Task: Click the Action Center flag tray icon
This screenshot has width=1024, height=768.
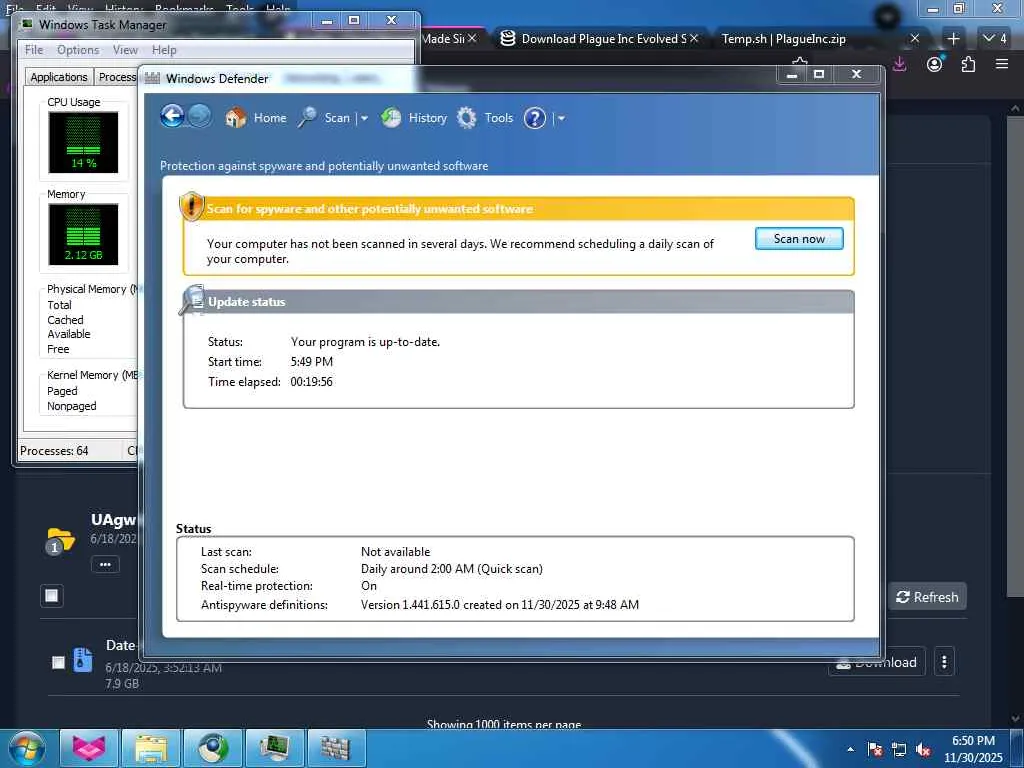Action: tap(874, 749)
